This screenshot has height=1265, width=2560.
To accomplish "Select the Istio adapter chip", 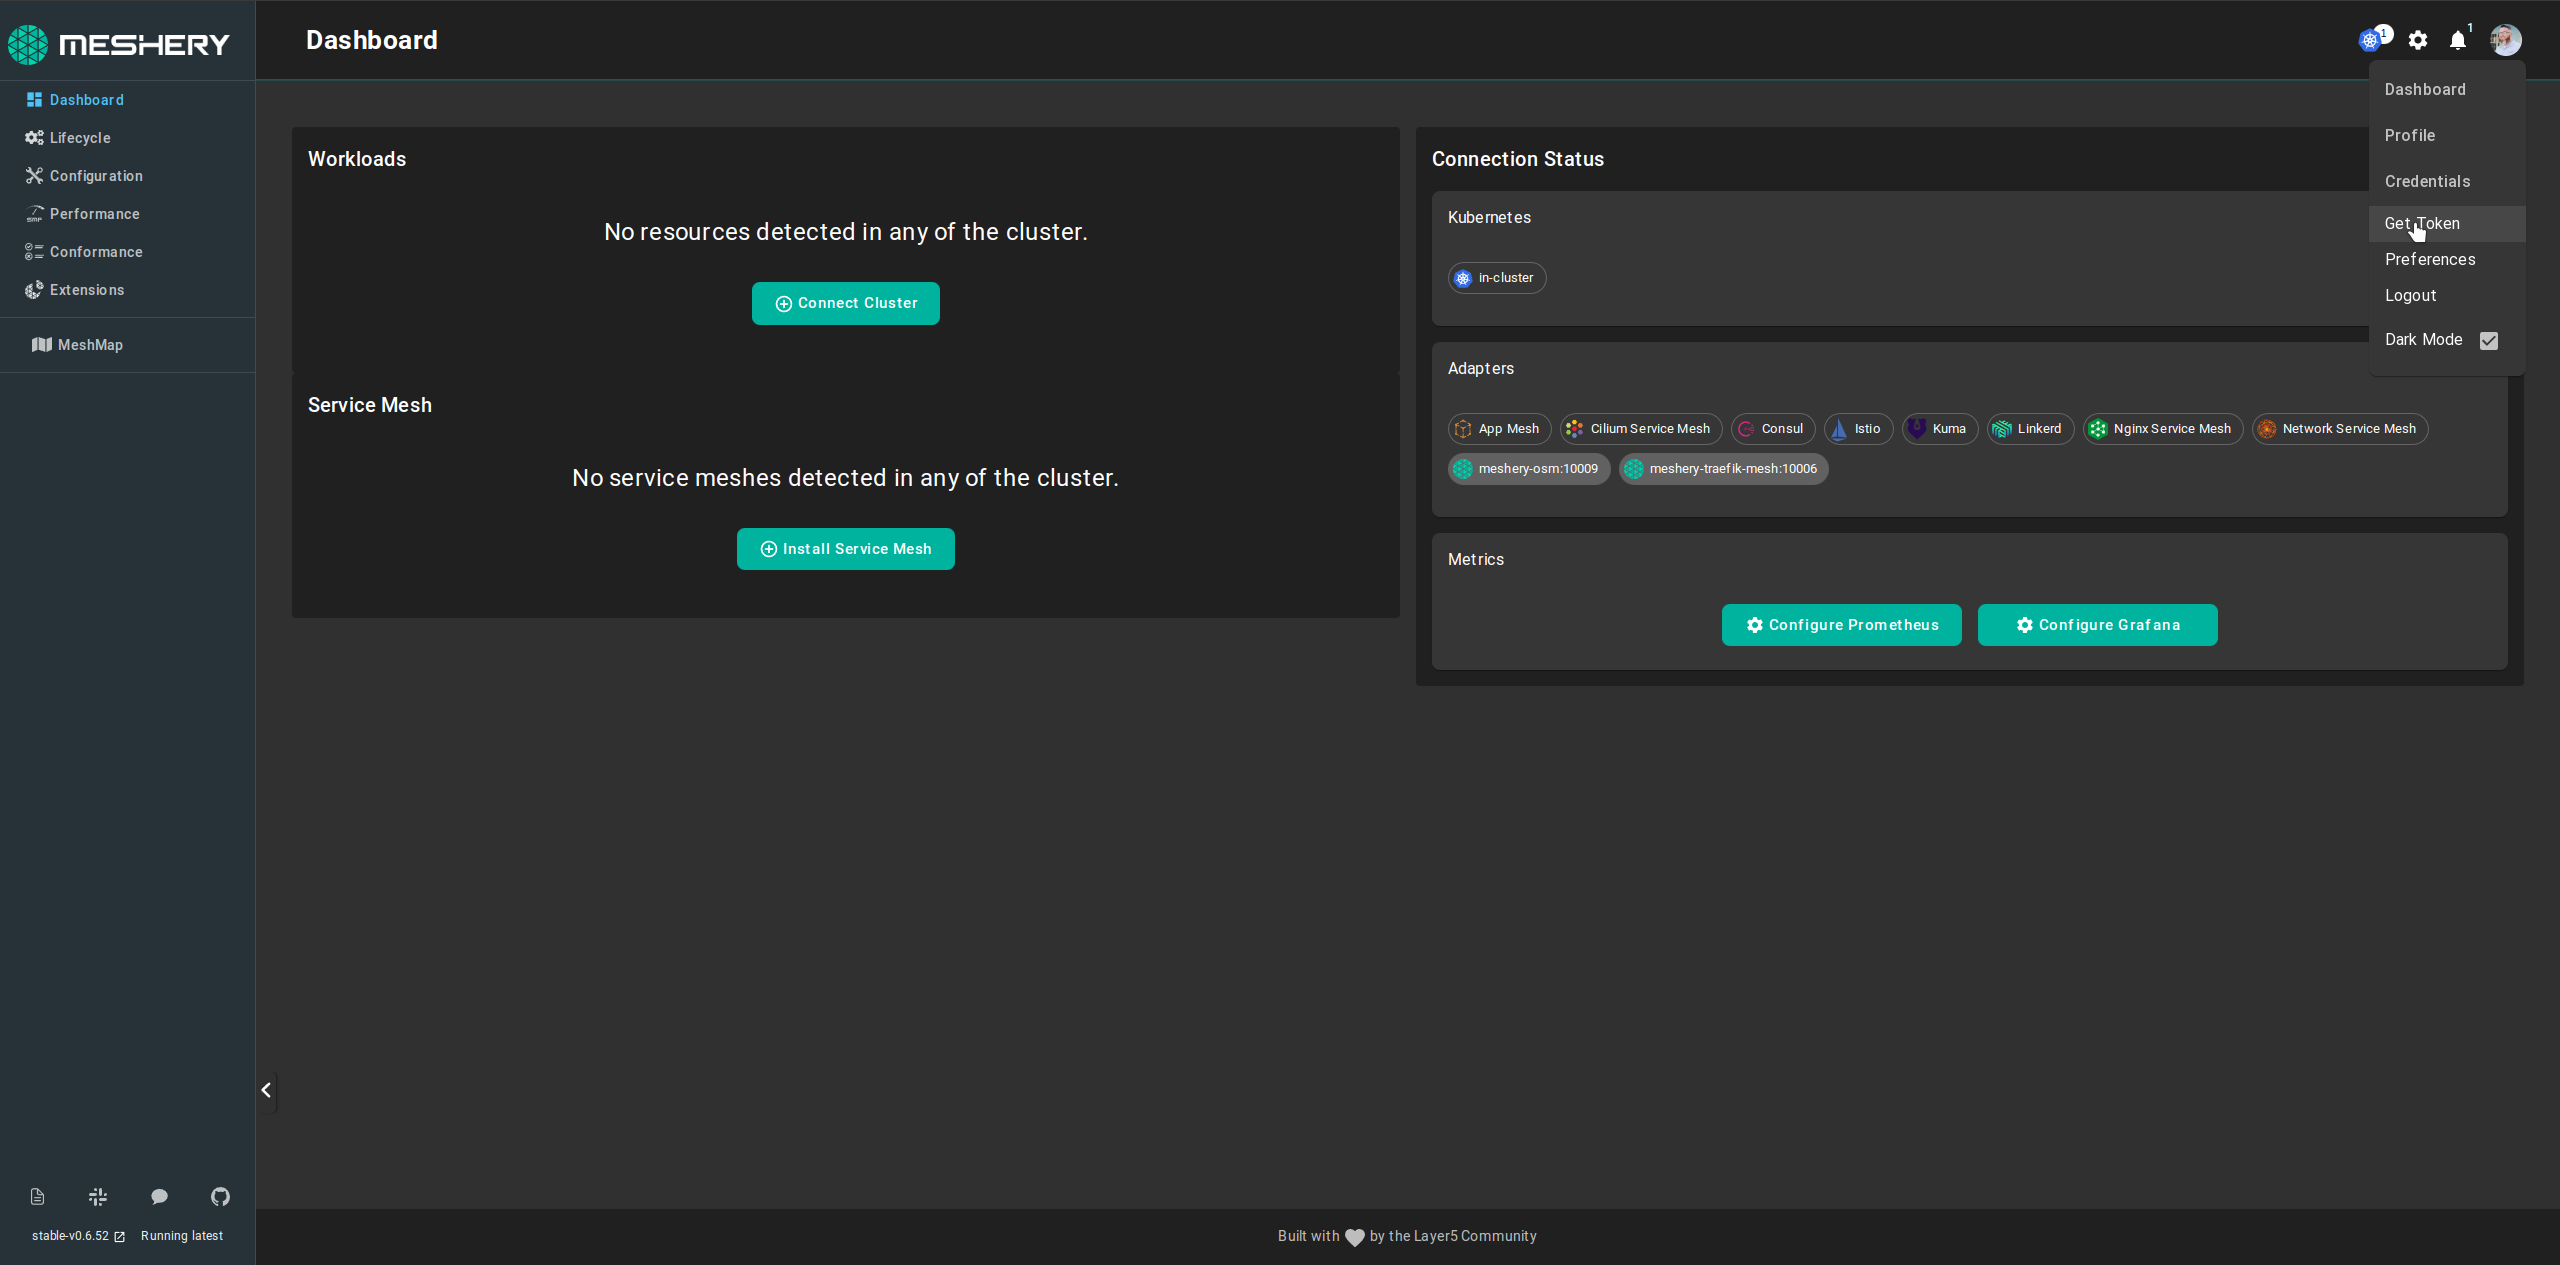I will (x=1857, y=428).
